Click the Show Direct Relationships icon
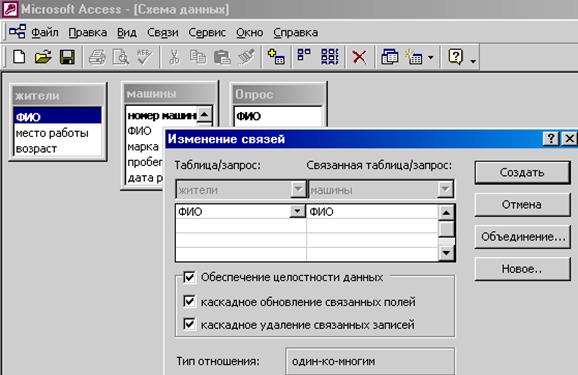The width and height of the screenshot is (578, 375). tap(304, 56)
